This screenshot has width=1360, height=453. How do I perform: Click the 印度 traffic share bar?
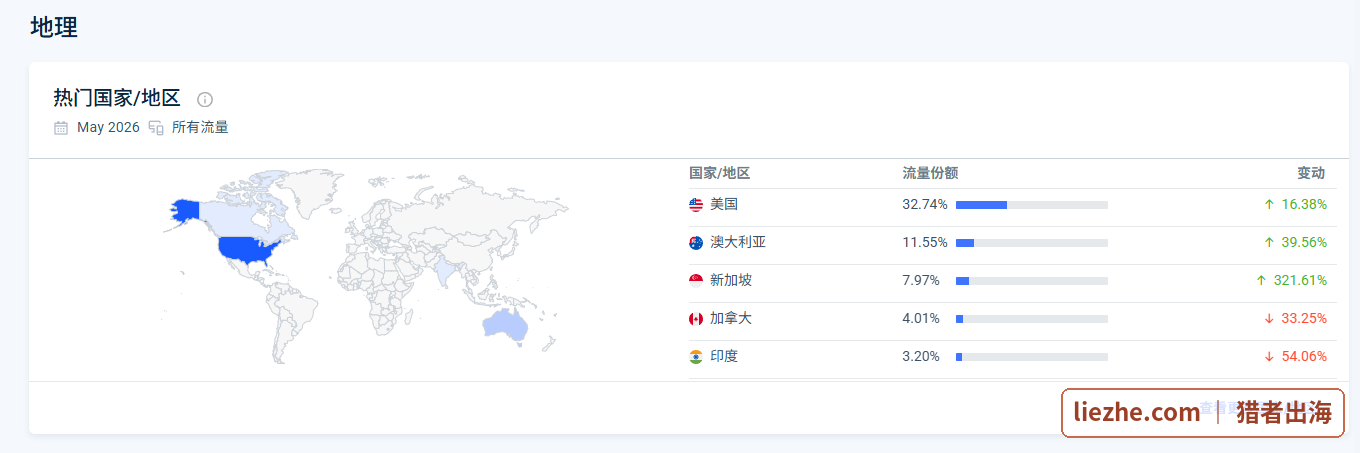[x=1032, y=357]
